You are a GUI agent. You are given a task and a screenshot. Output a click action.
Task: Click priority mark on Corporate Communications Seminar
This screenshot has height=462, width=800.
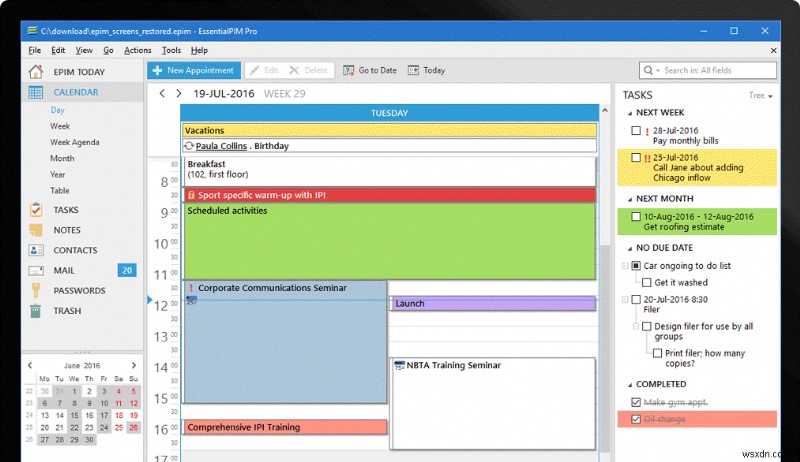(x=191, y=288)
